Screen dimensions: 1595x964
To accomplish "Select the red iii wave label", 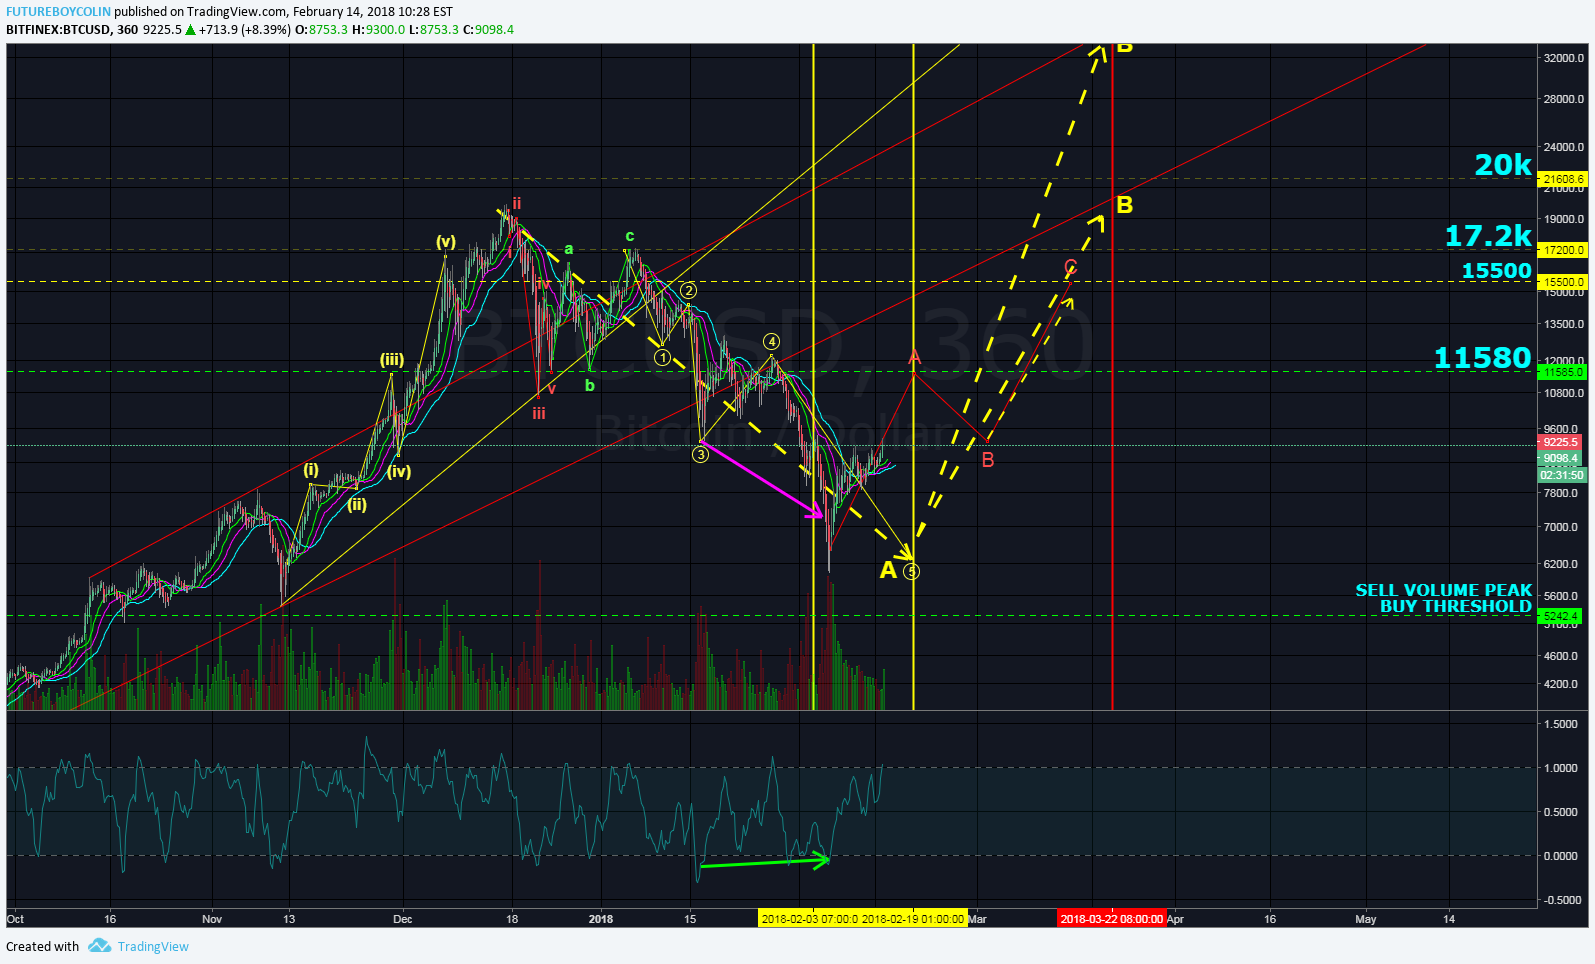I will (x=539, y=413).
